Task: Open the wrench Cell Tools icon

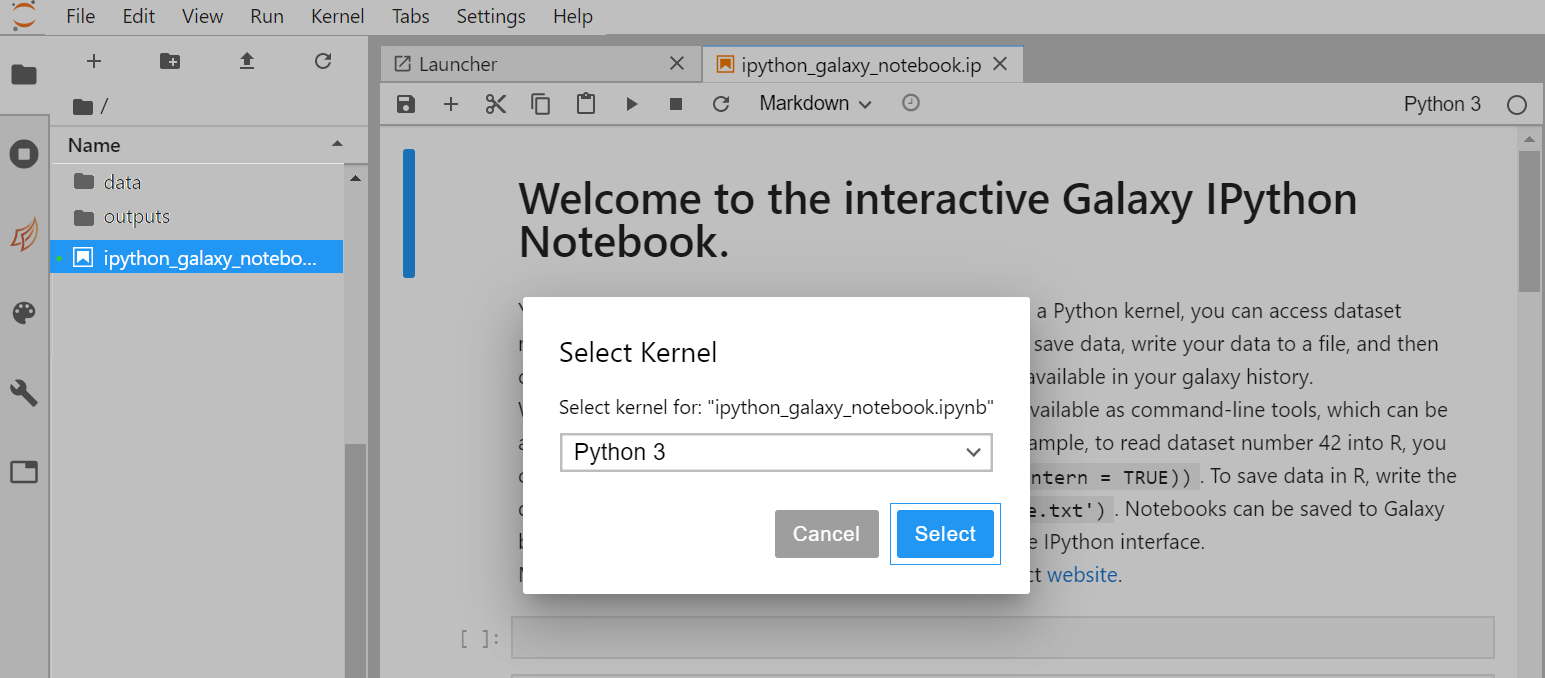Action: tap(24, 392)
